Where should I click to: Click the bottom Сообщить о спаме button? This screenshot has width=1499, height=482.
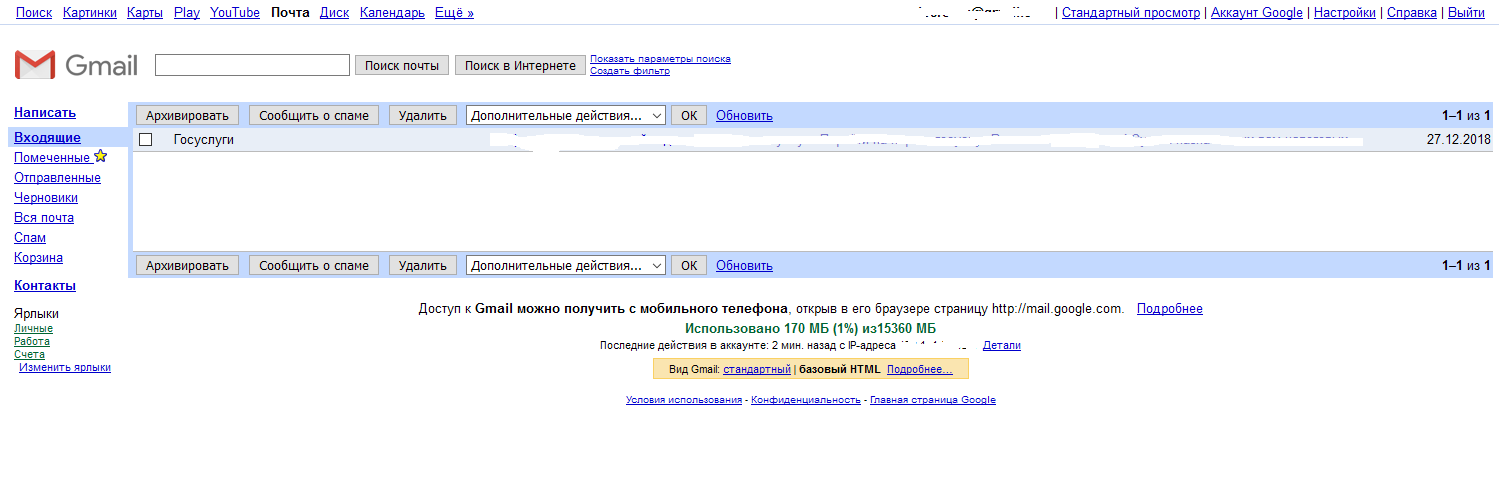tap(314, 265)
